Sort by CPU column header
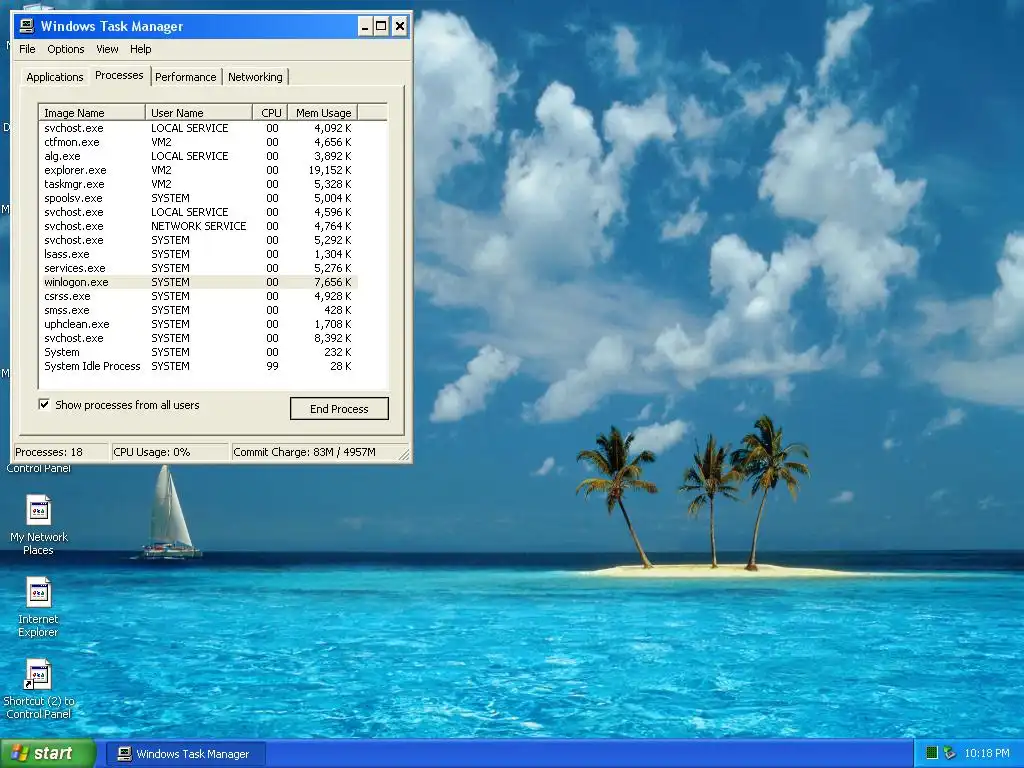The width and height of the screenshot is (1024, 768). click(x=270, y=112)
